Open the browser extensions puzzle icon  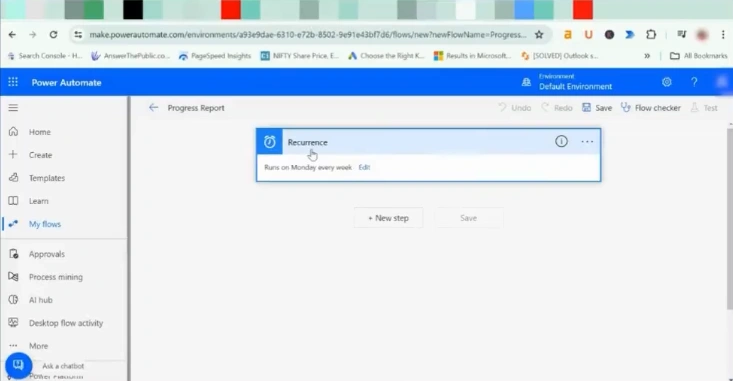pyautogui.click(x=651, y=35)
